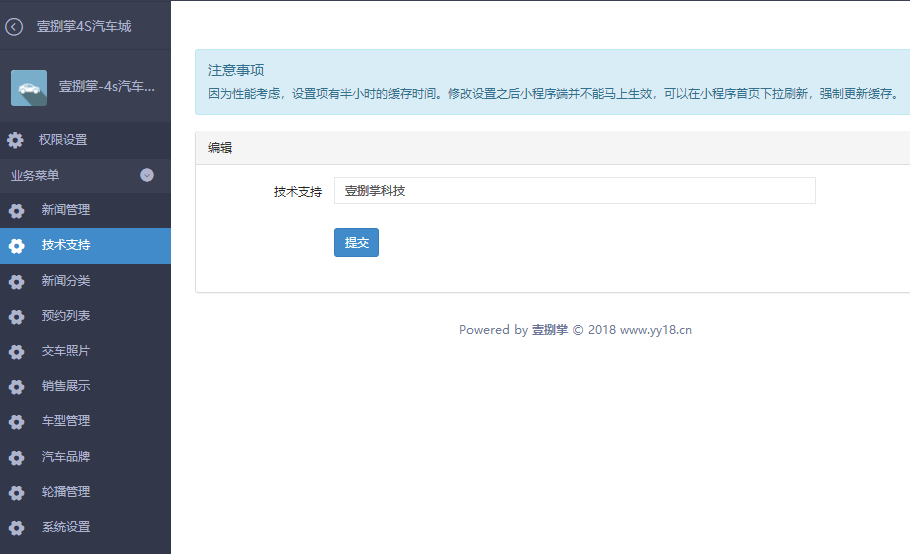
Task: Click the gear icon next to 汽车品牌
Action: tap(16, 458)
